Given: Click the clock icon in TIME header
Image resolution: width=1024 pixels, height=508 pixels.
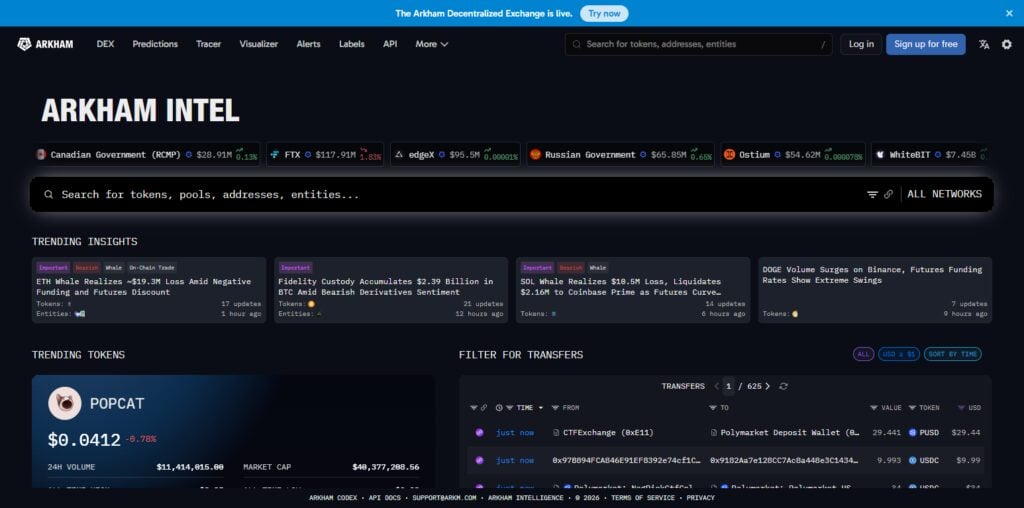Looking at the screenshot, I should [500, 408].
